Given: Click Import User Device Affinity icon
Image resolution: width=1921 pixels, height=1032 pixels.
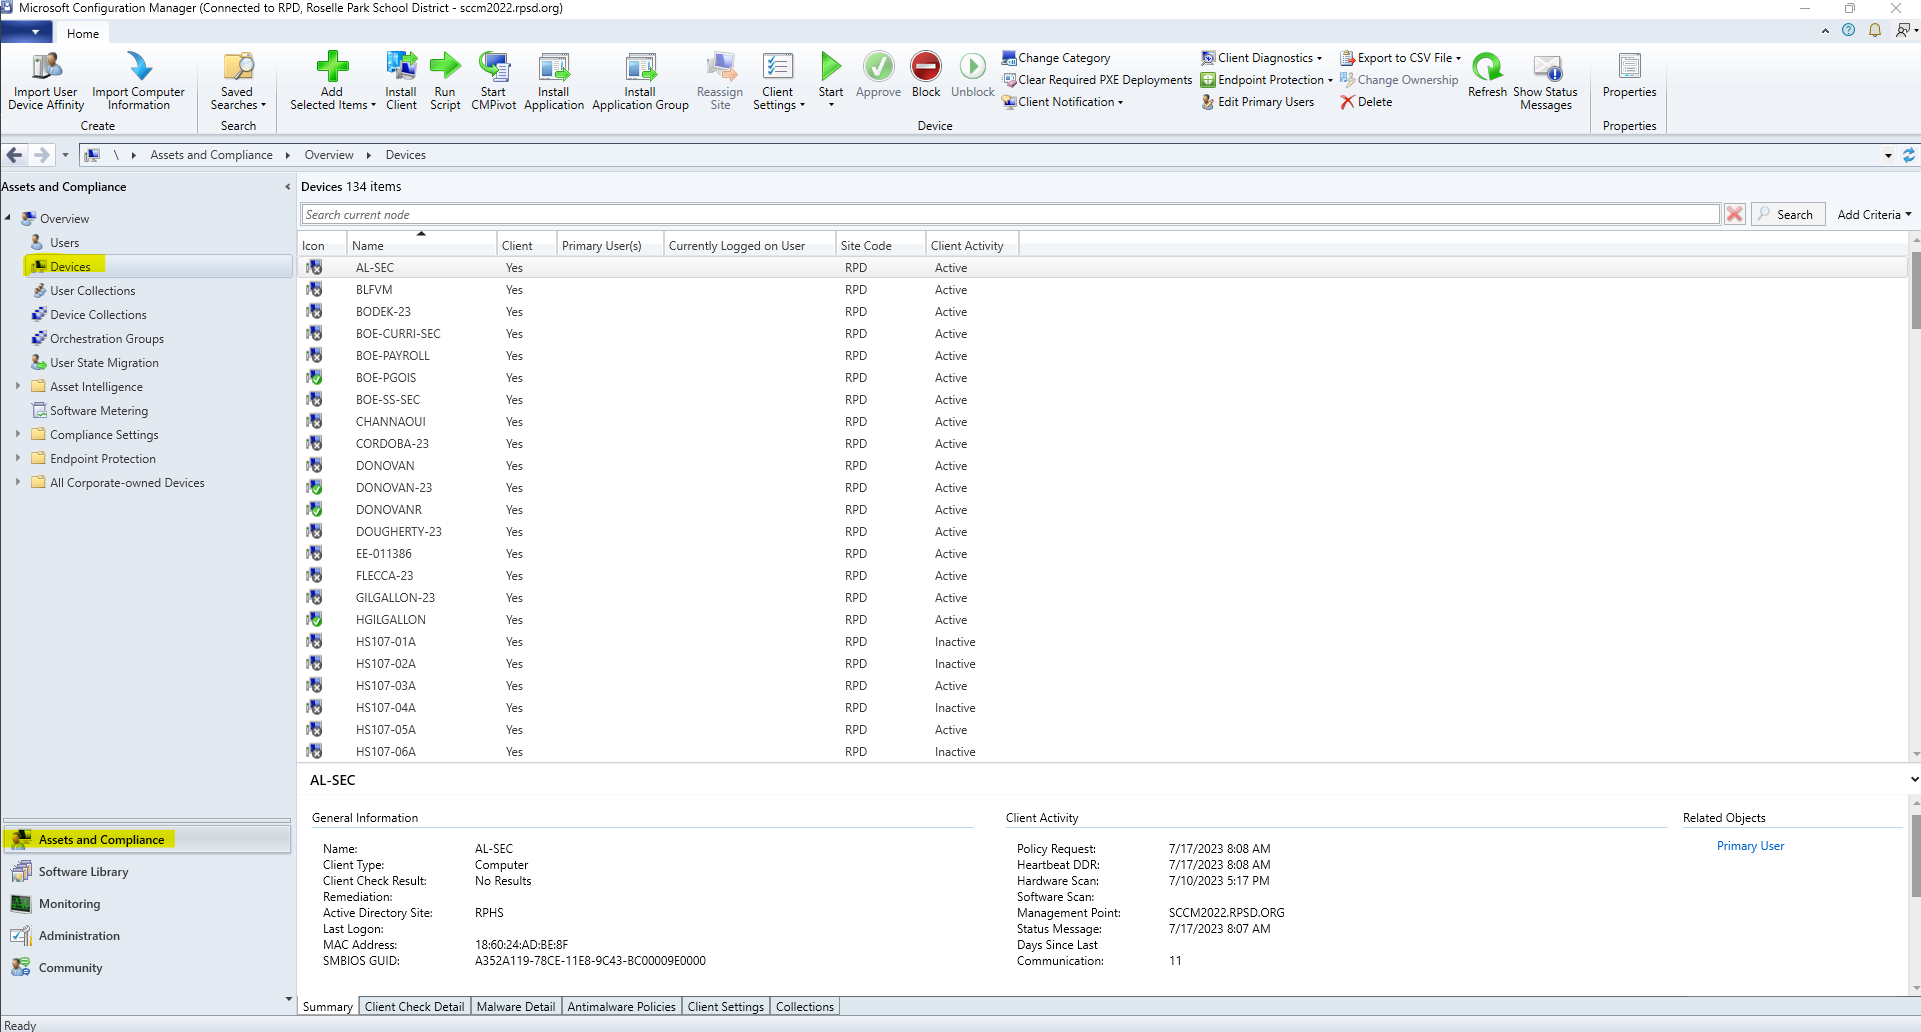Looking at the screenshot, I should click(46, 67).
